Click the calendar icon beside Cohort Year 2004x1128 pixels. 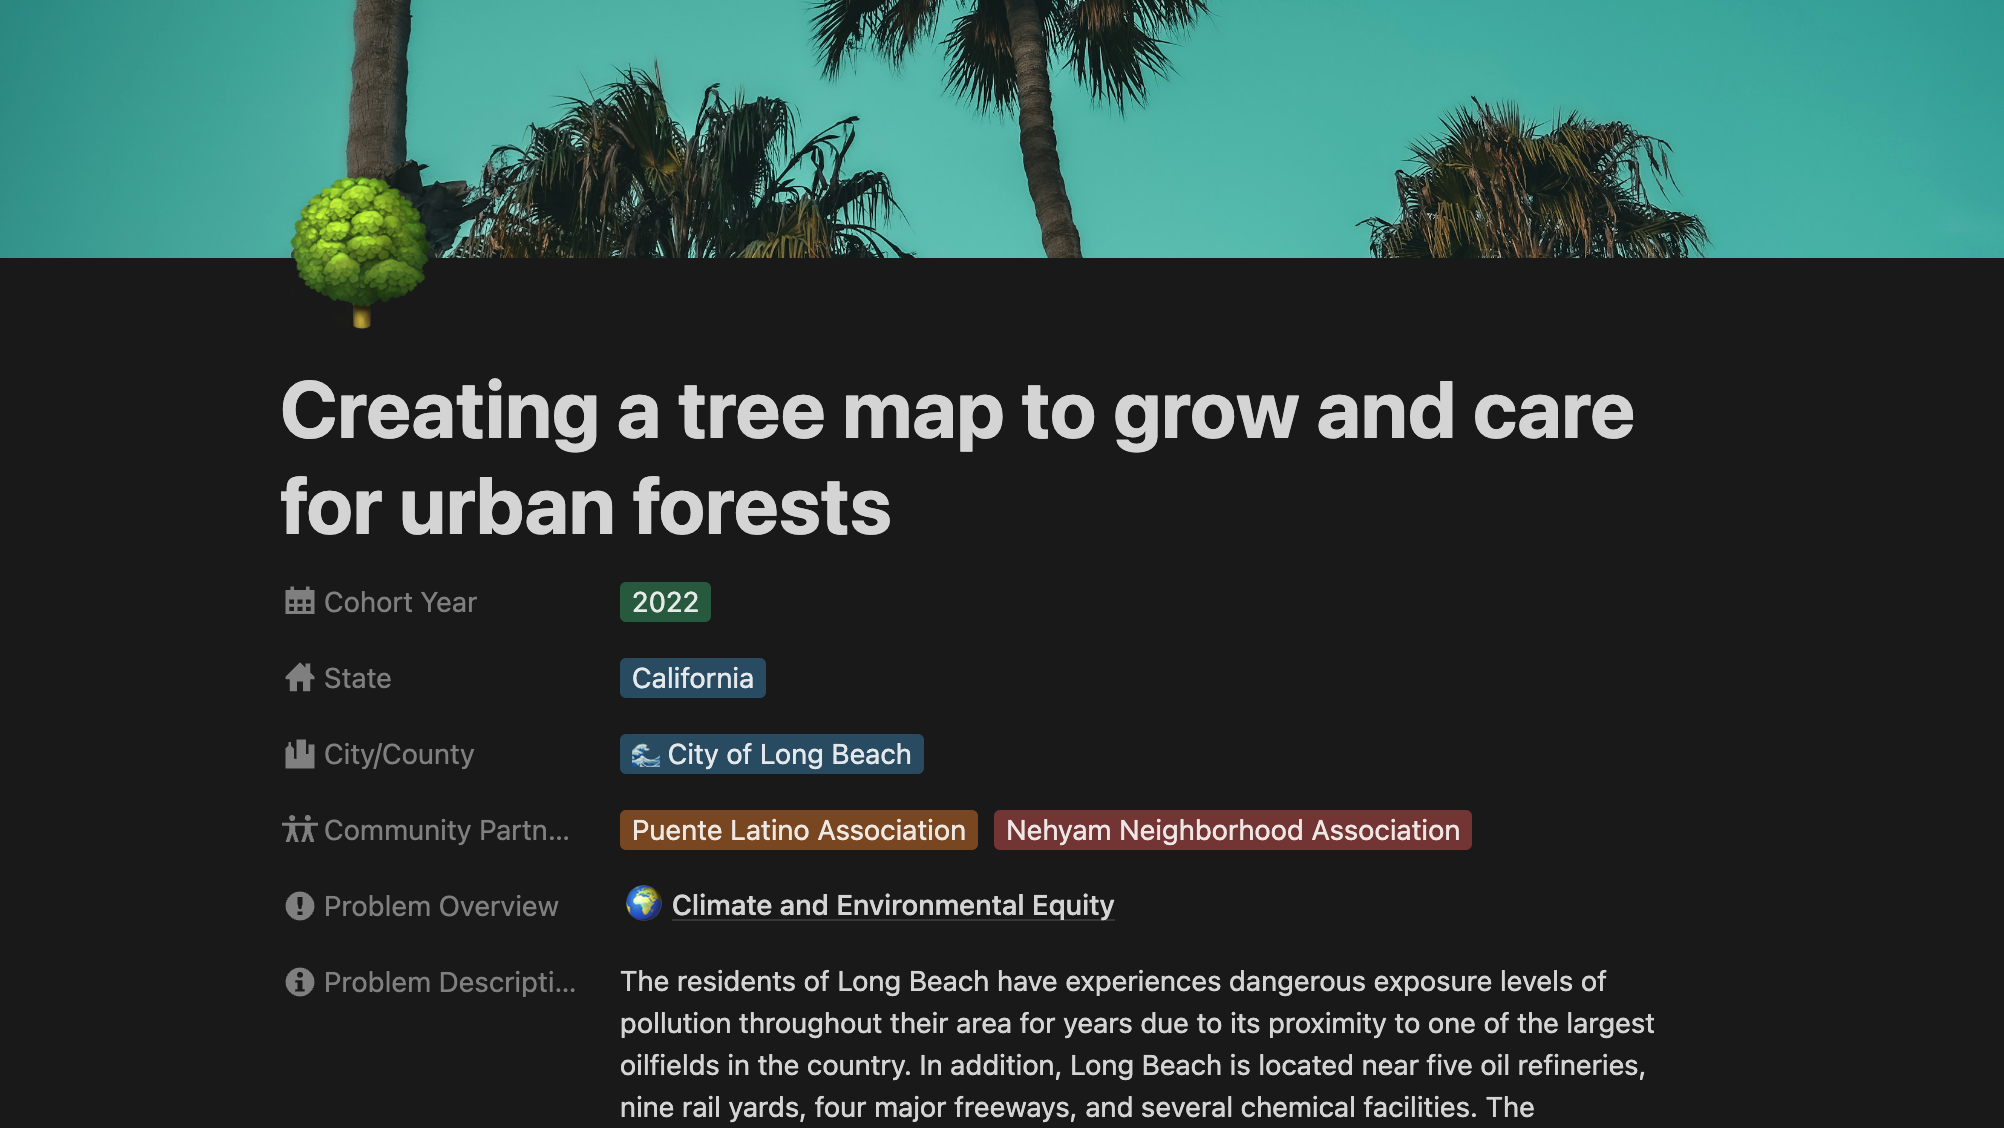point(298,601)
